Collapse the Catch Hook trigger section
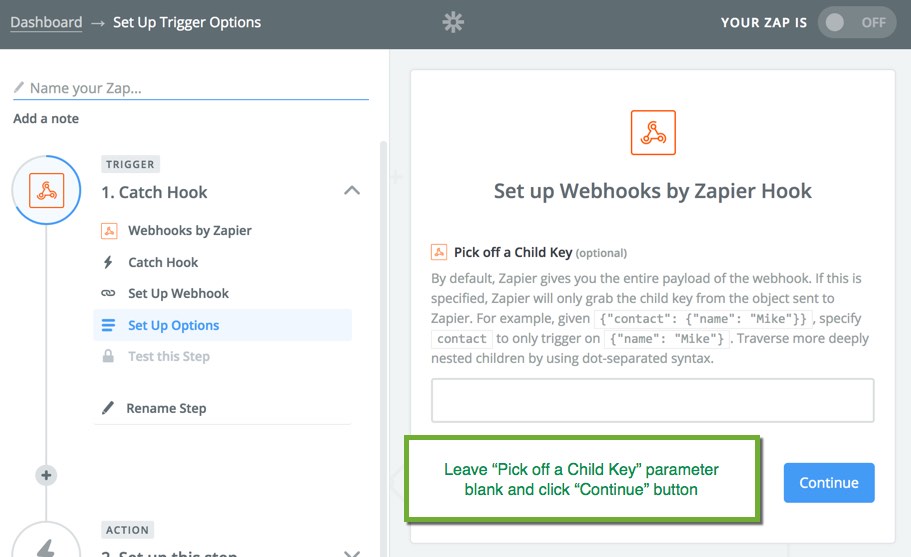Image resolution: width=911 pixels, height=557 pixels. pos(352,191)
